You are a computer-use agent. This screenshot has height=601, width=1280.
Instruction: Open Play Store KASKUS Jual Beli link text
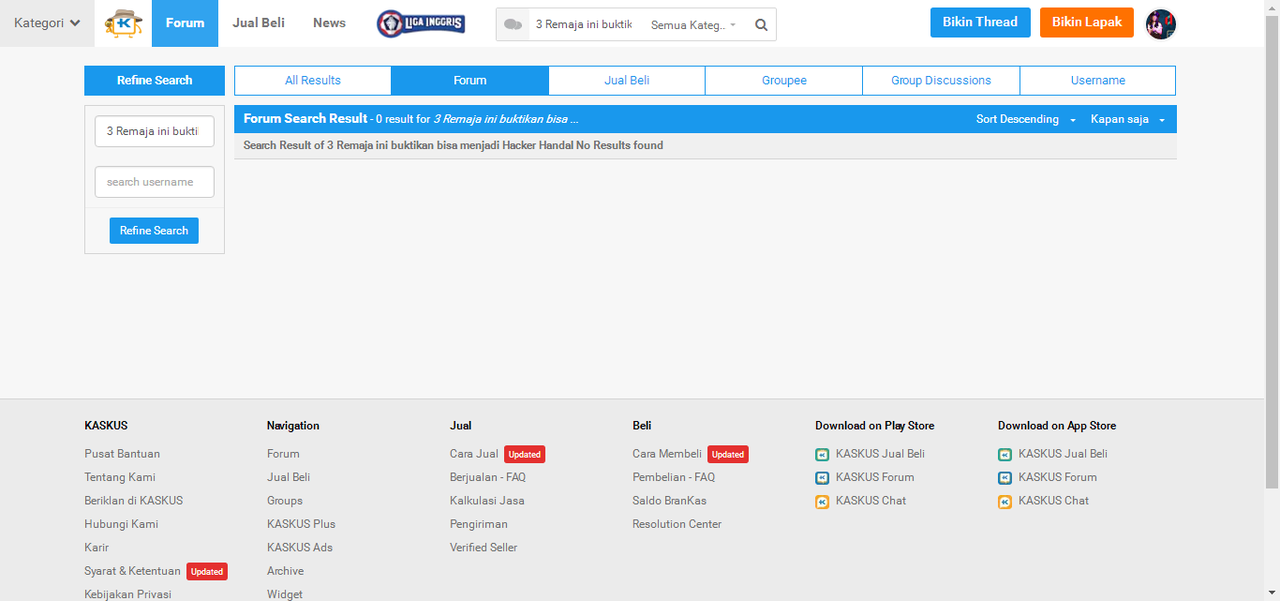click(880, 454)
